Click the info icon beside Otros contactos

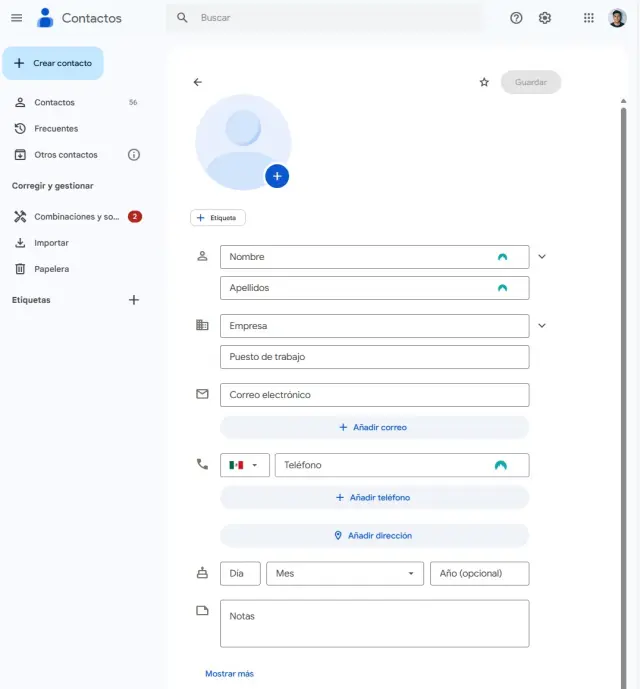[x=134, y=155]
